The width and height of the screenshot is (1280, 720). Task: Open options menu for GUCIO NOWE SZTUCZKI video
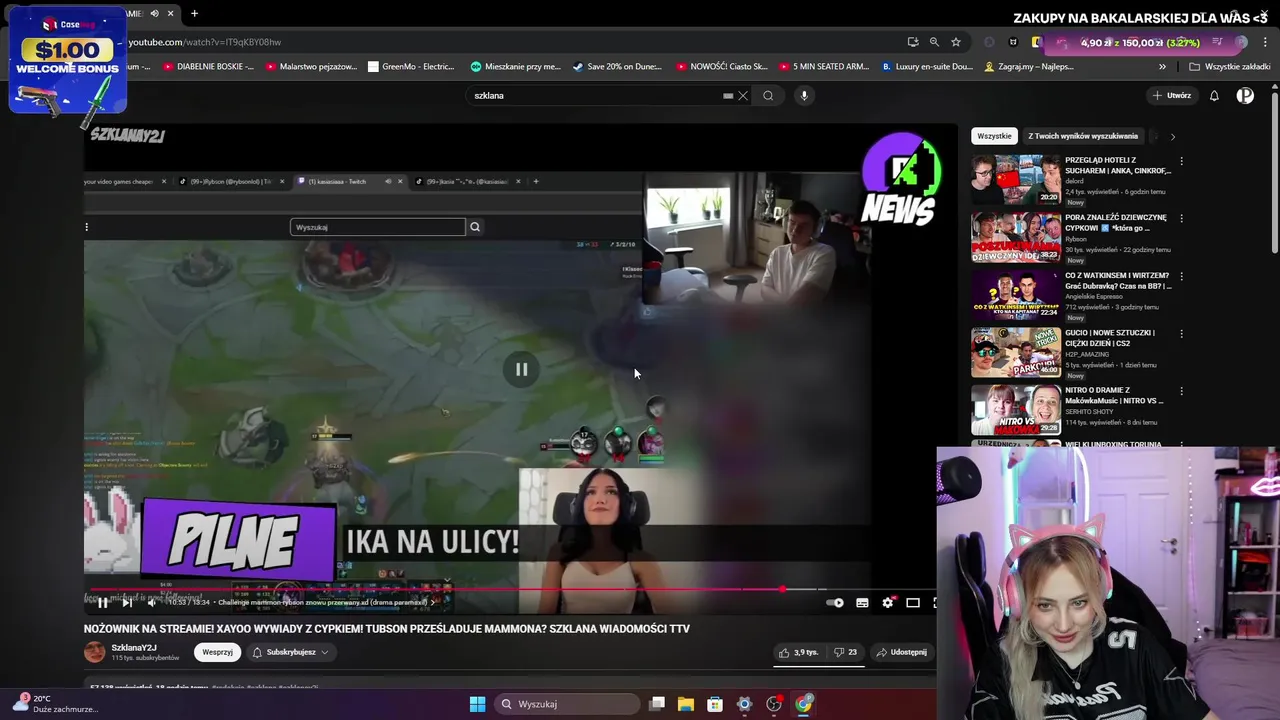pyautogui.click(x=1181, y=333)
